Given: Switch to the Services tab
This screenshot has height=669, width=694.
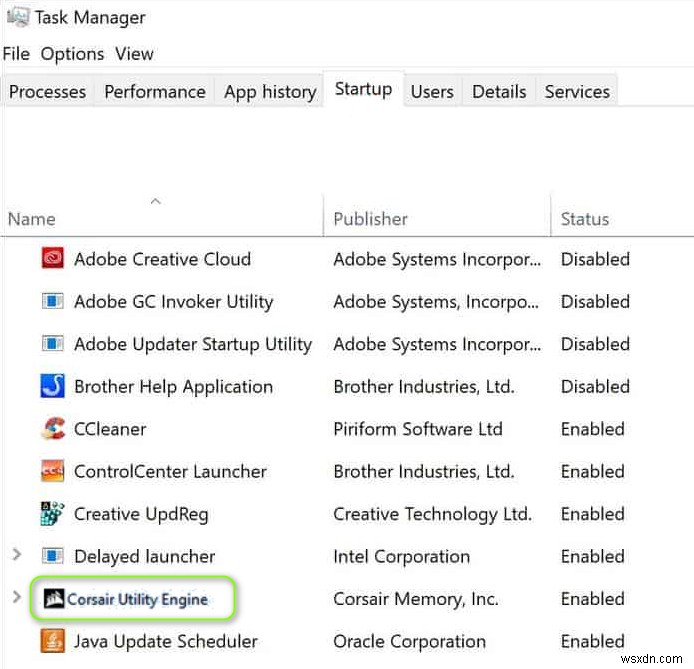Looking at the screenshot, I should [577, 92].
